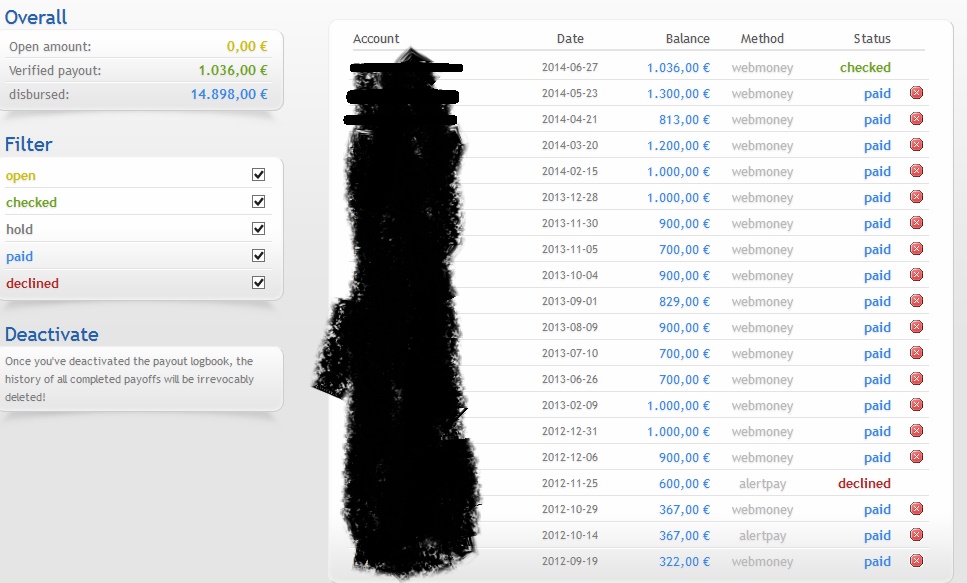
Task: Delete the 2013-07-10 payout entry
Action: (x=916, y=353)
